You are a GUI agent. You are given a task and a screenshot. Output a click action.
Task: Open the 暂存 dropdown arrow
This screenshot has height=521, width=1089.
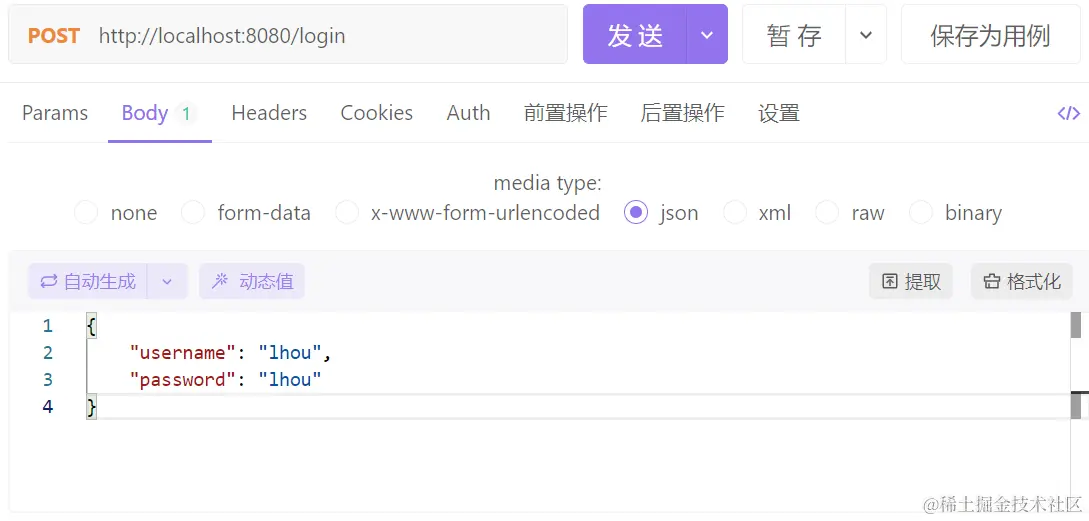tap(866, 35)
